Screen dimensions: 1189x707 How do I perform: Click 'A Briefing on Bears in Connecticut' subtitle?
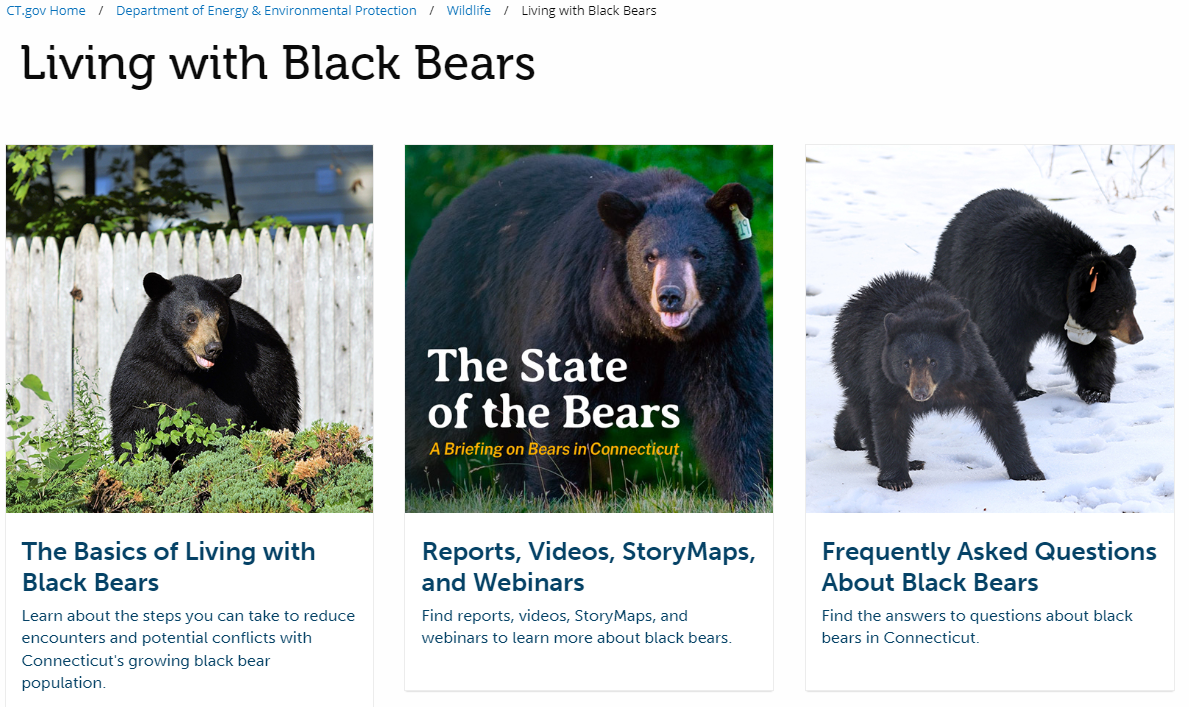554,449
